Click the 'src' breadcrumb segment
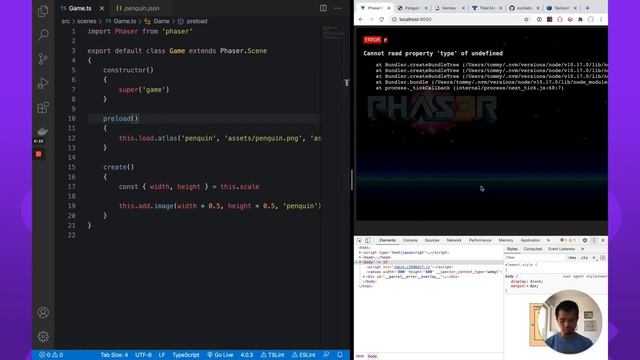Screen dimensions: 640x360 [x=66, y=21]
